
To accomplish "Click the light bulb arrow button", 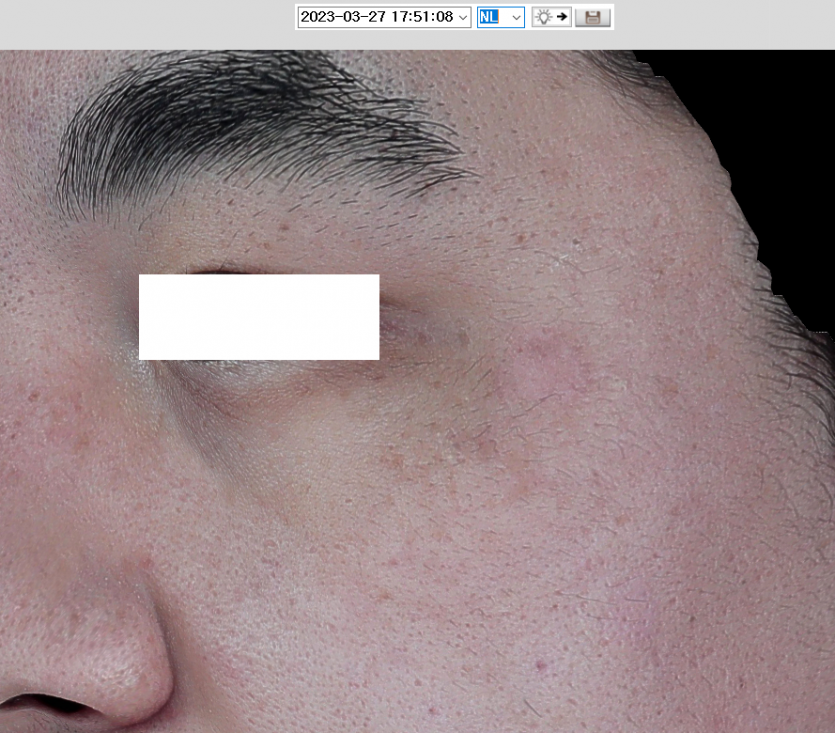I will pos(552,17).
